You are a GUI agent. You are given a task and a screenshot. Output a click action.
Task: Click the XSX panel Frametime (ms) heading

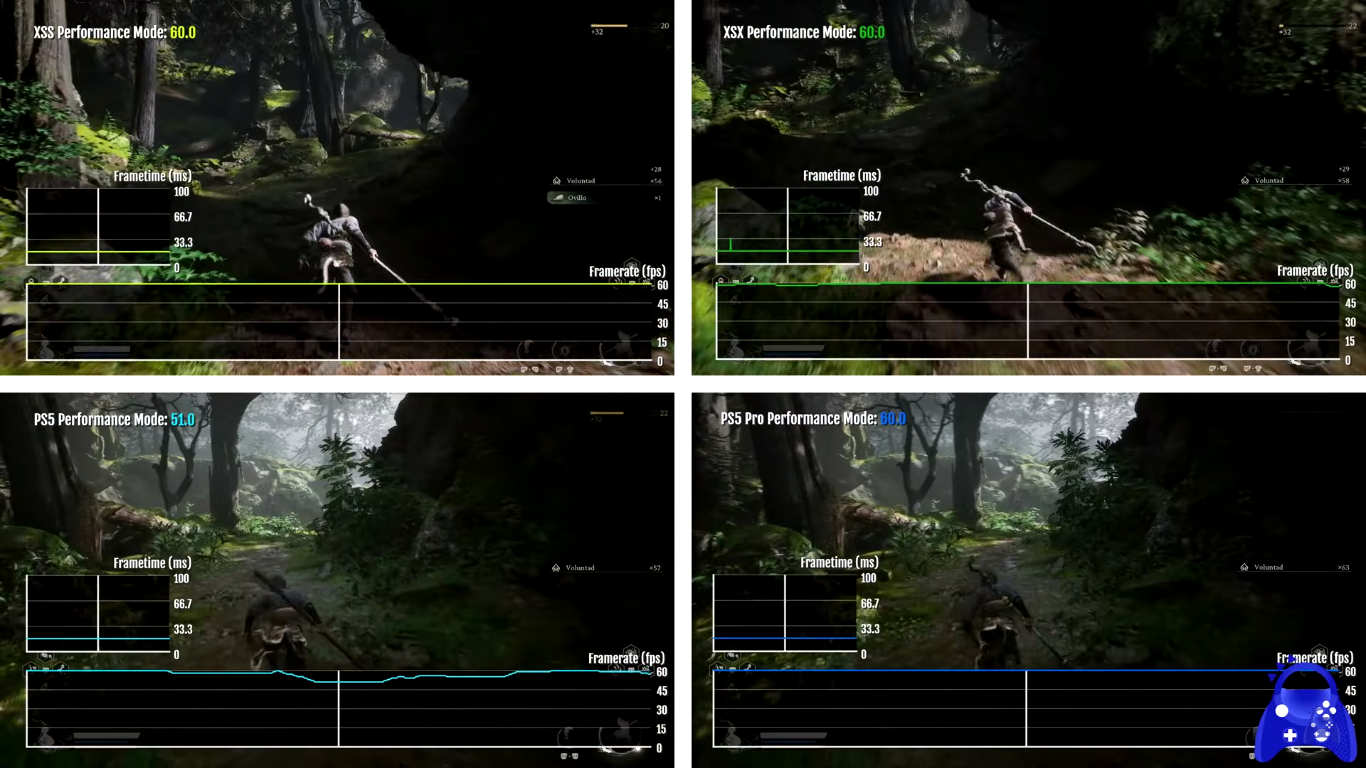[842, 176]
